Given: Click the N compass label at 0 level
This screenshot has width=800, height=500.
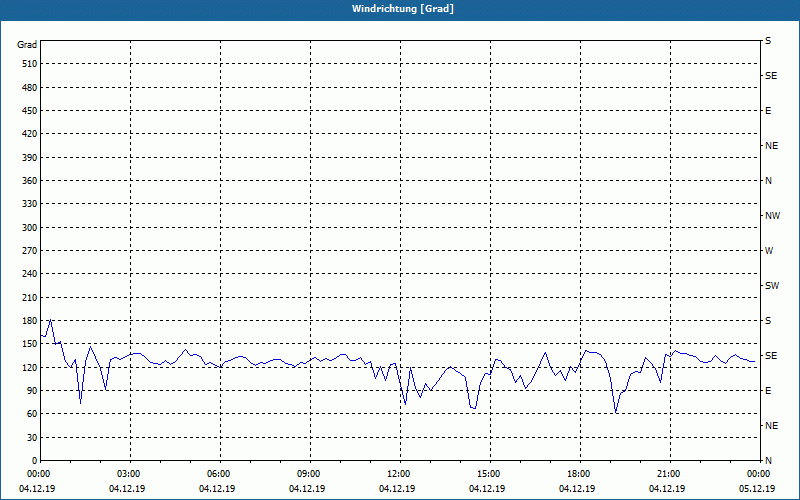Looking at the screenshot, I should [x=768, y=461].
